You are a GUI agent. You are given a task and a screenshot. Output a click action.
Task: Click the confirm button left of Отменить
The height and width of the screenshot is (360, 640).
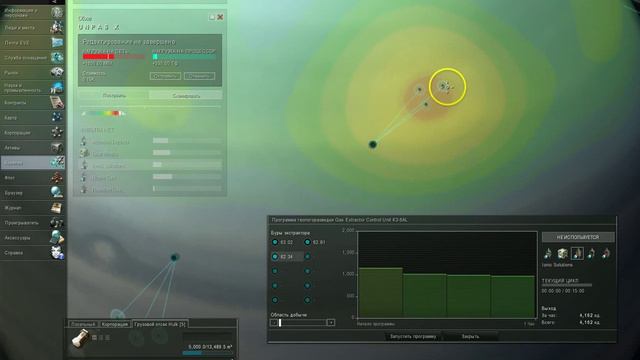coord(165,76)
